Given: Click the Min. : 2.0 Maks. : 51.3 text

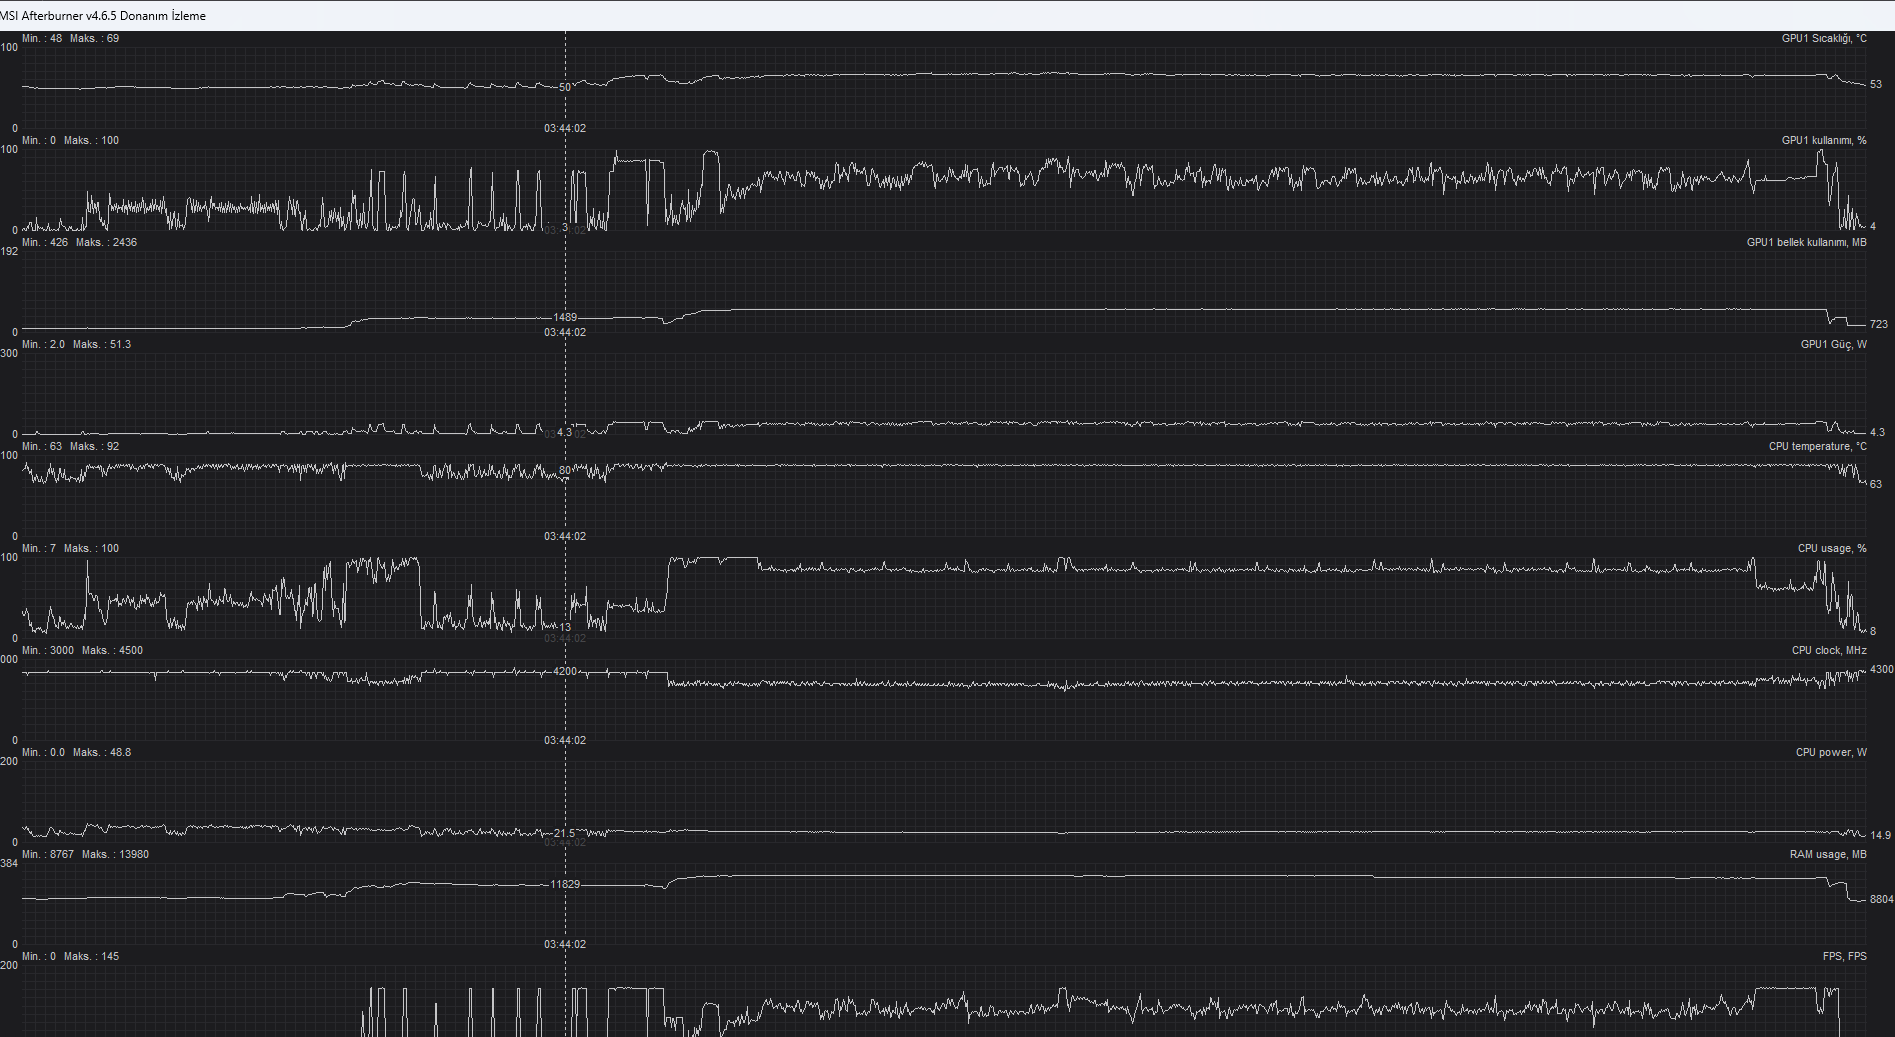Looking at the screenshot, I should [x=76, y=345].
